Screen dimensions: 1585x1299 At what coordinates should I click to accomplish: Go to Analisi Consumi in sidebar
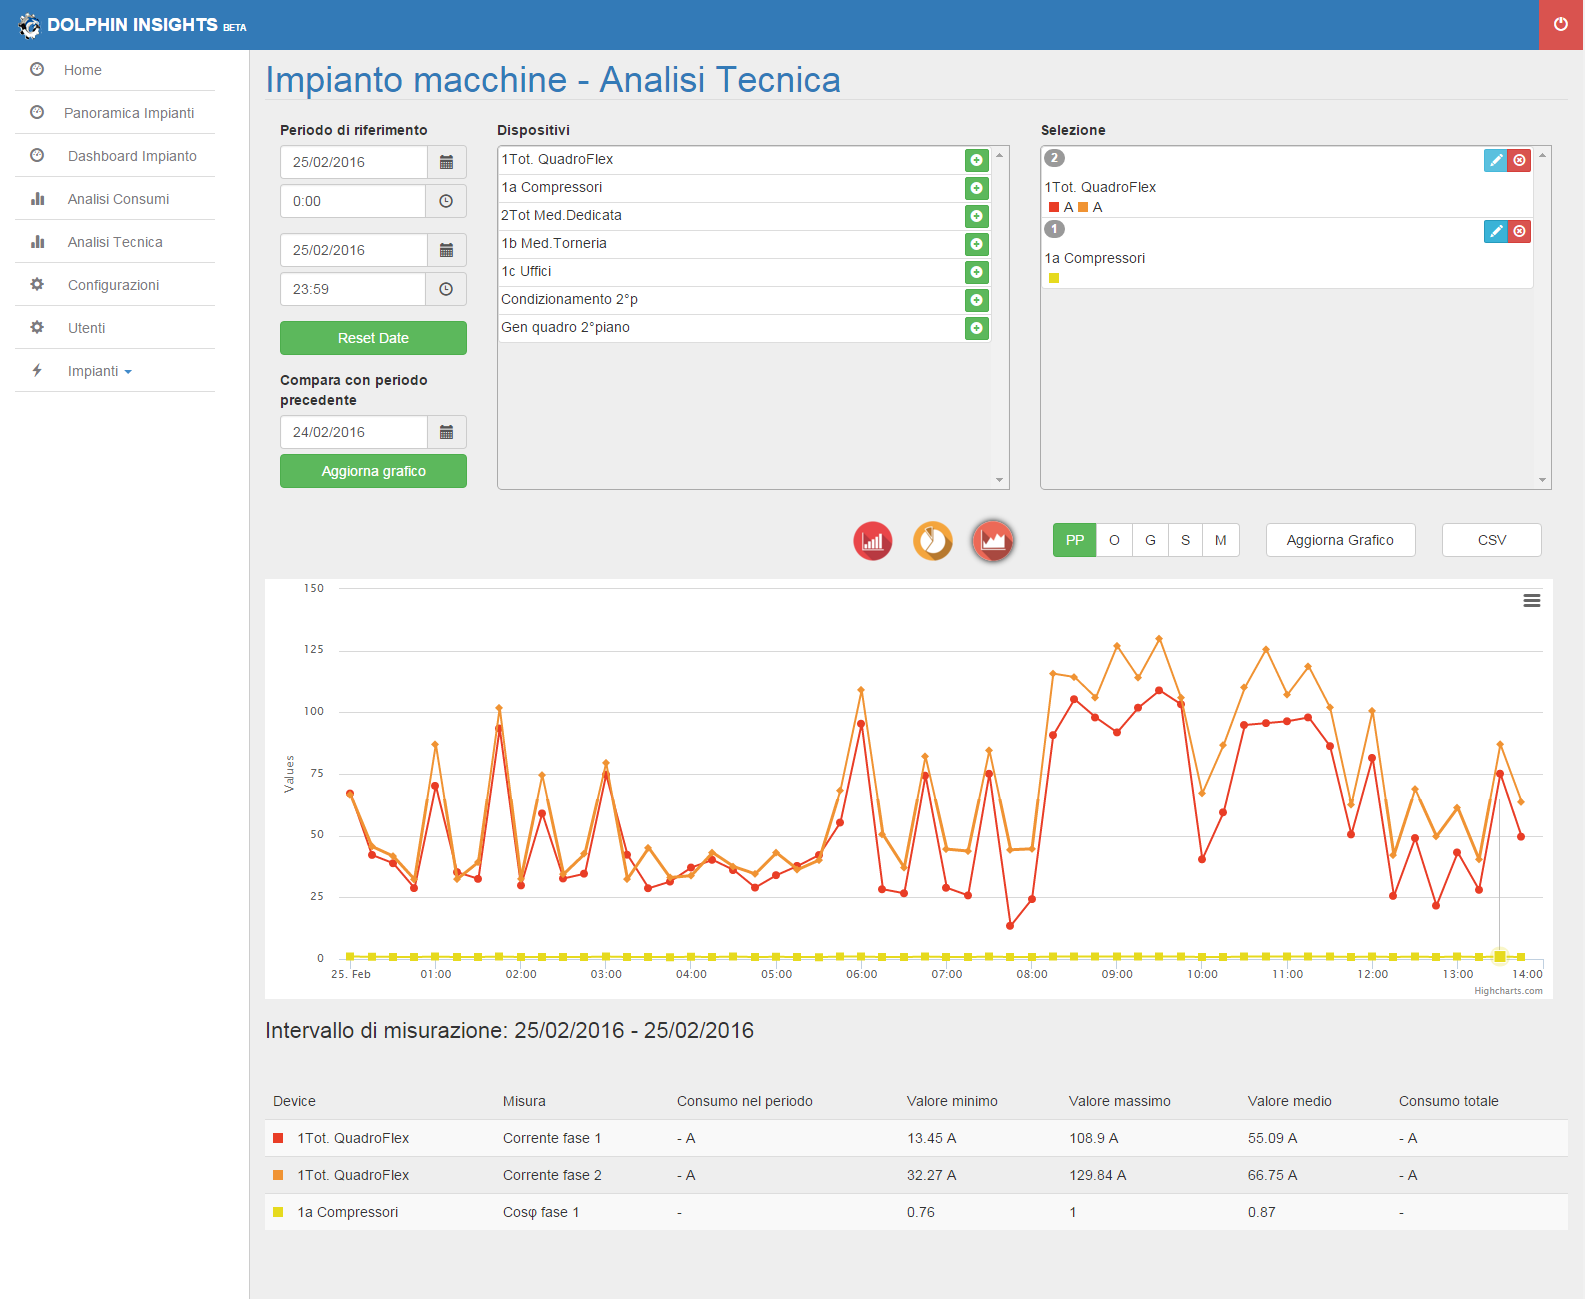tap(118, 199)
